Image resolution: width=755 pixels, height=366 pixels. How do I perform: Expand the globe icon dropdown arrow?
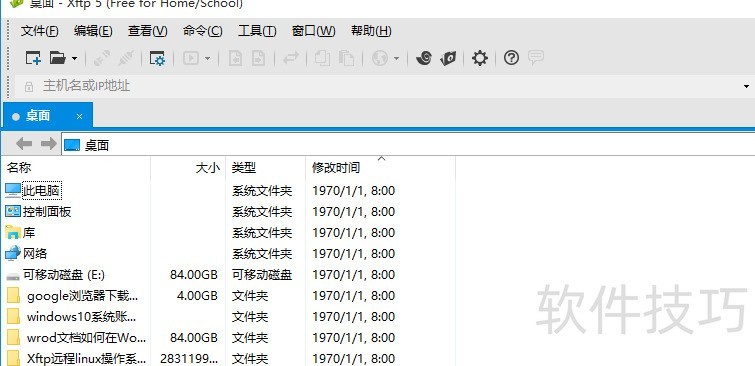(x=396, y=59)
